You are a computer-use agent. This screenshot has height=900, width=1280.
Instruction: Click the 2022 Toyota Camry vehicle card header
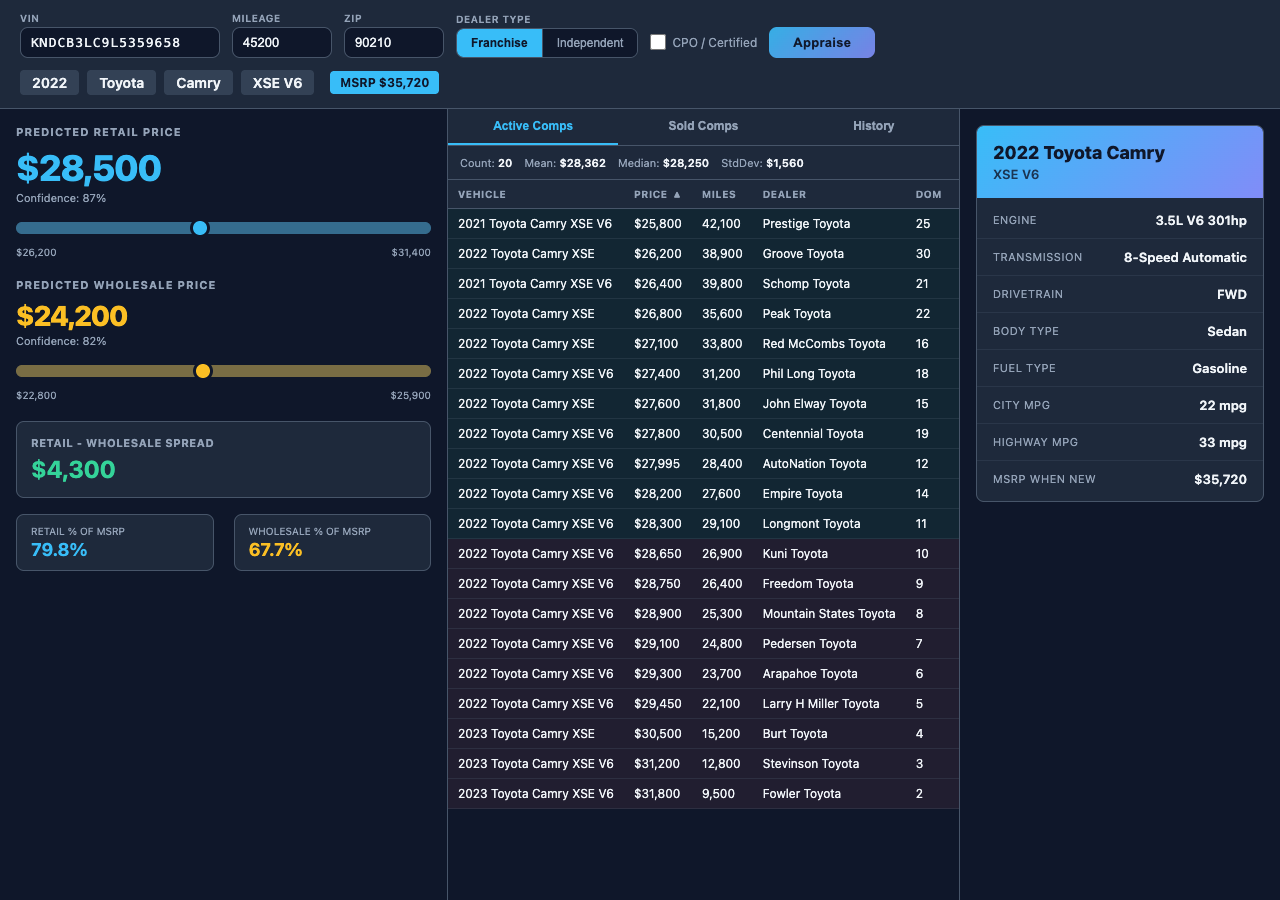pos(1119,161)
